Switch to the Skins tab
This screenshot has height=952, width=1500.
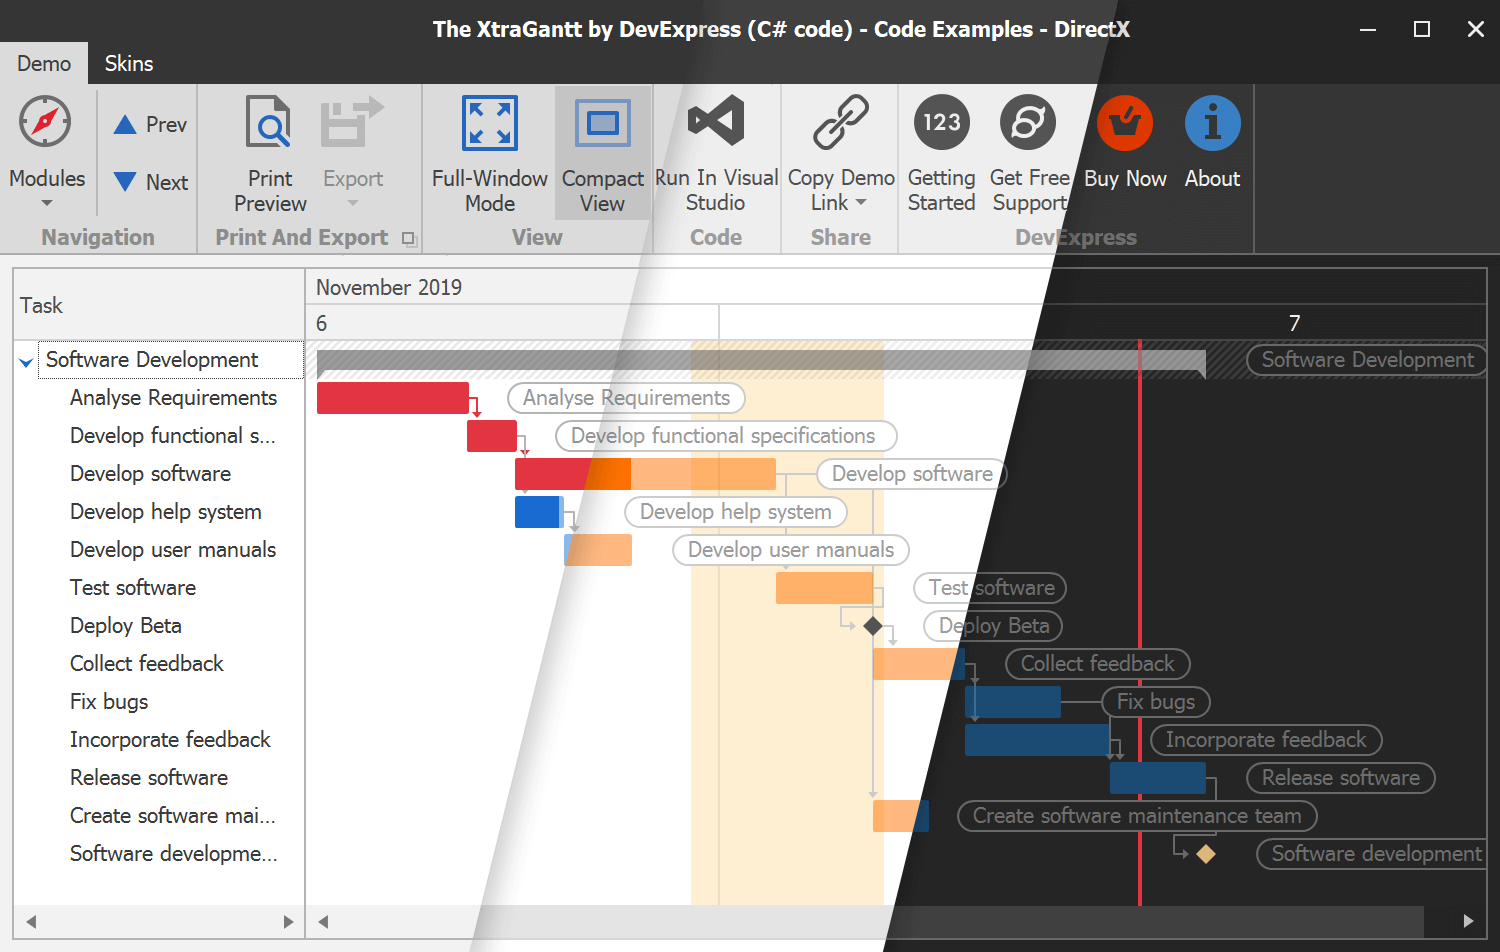pos(128,63)
